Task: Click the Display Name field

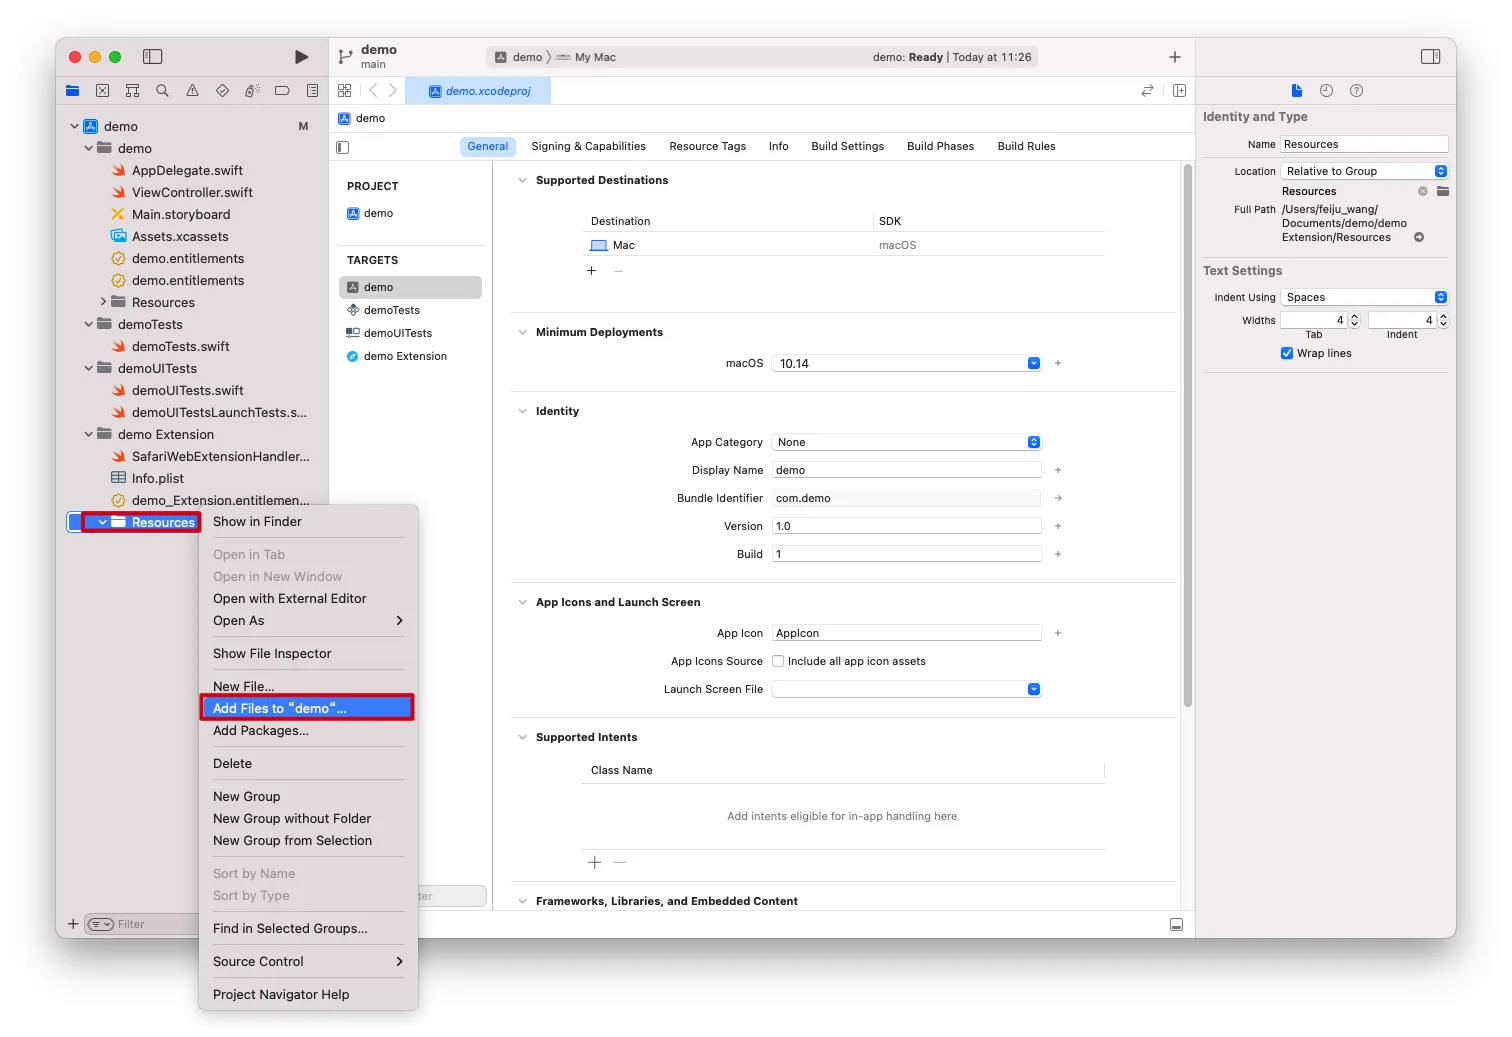Action: click(906, 470)
